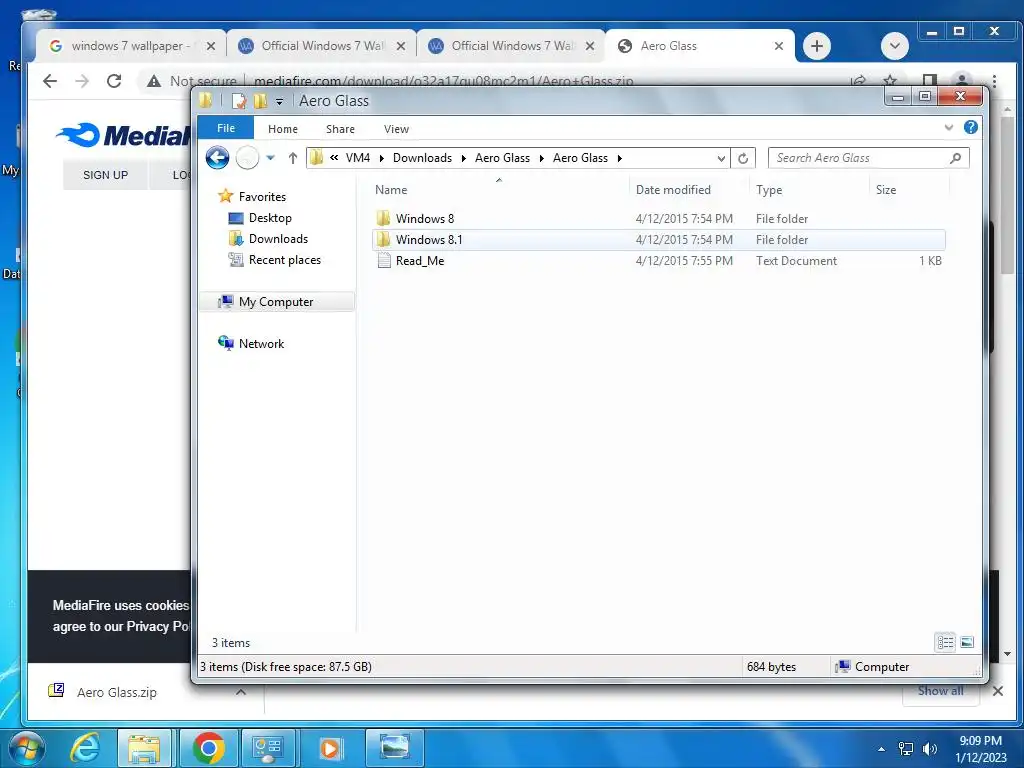This screenshot has height=768, width=1024.
Task: Switch to large icons view in status bar
Action: [967, 643]
